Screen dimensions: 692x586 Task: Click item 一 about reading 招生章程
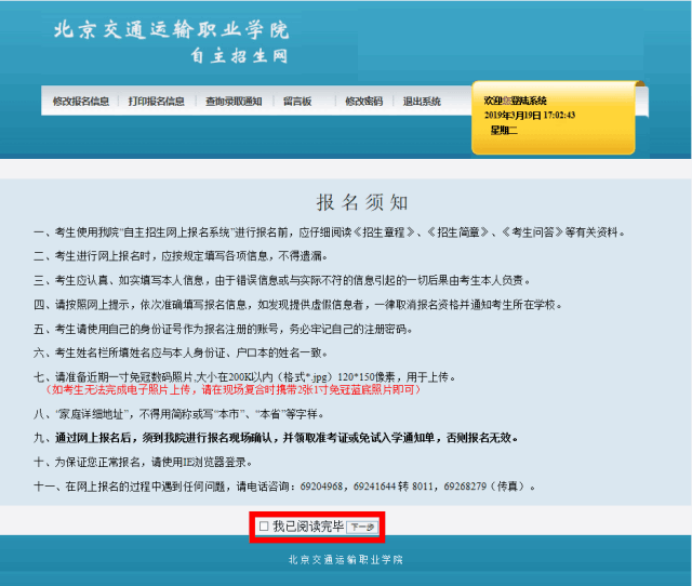click(x=329, y=232)
